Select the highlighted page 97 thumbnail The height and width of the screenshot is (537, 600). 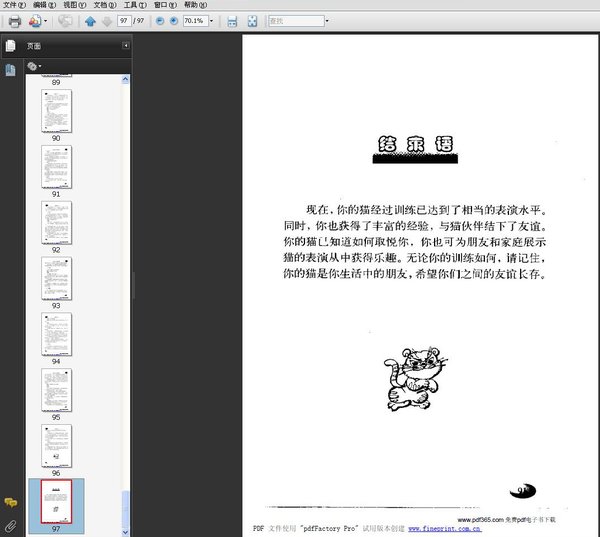tap(56, 502)
